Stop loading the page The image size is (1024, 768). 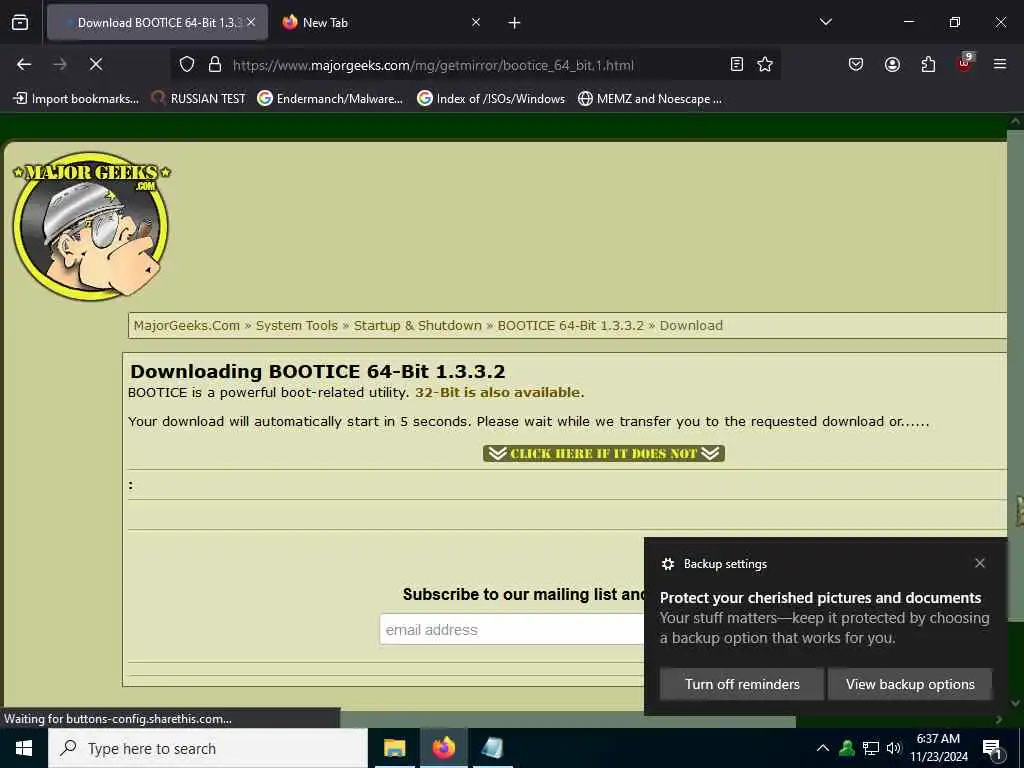[x=95, y=64]
